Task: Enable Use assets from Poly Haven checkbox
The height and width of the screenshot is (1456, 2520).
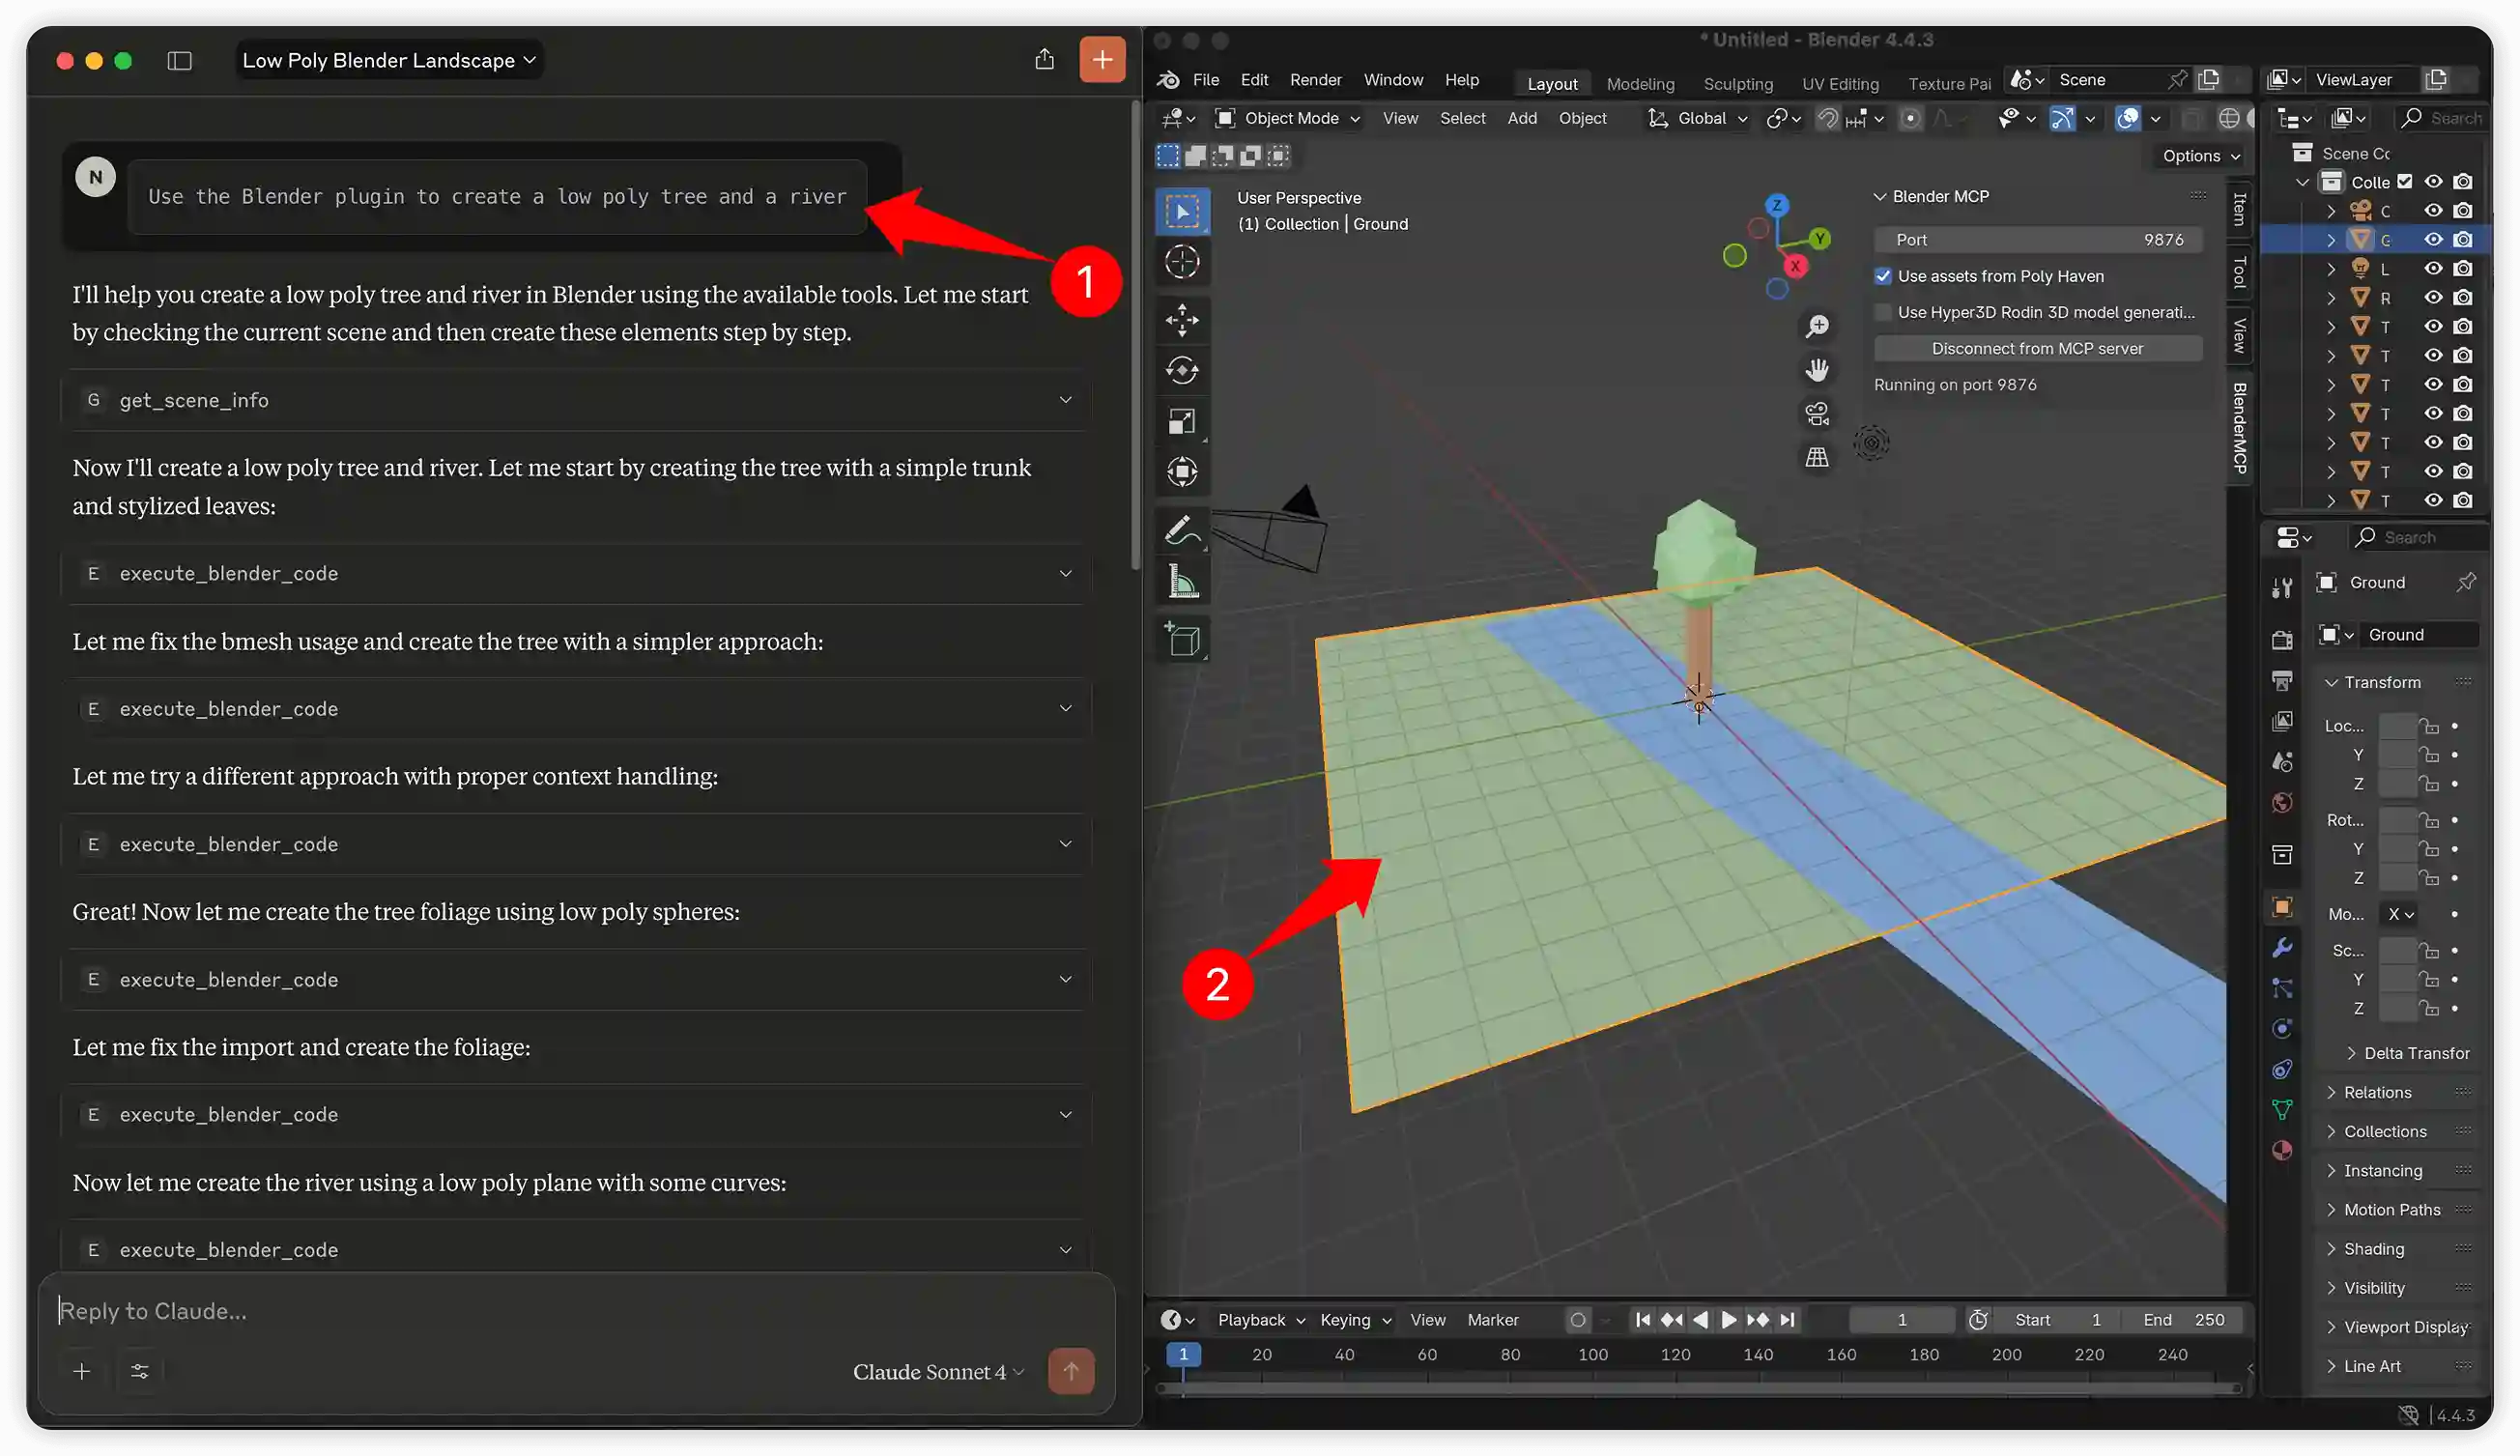Action: pos(1883,276)
